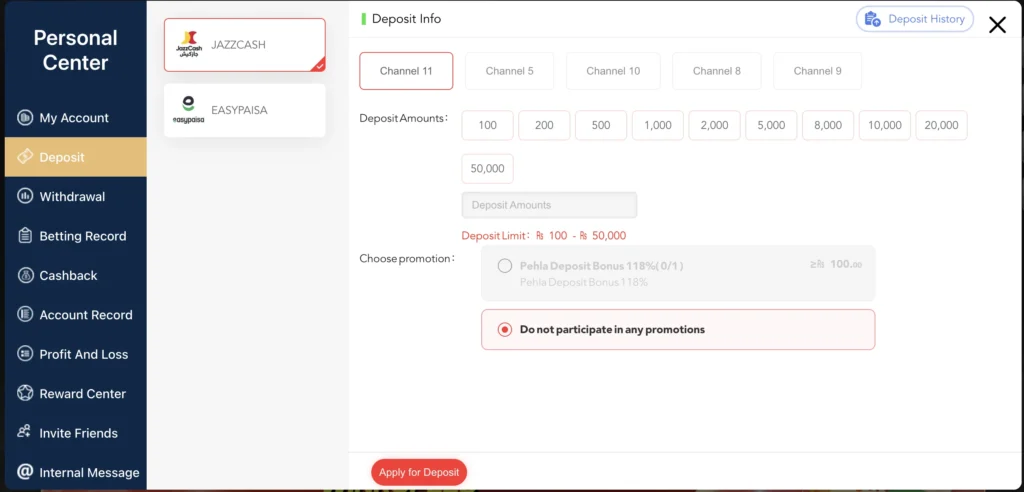
Task: Open My Account menu item
Action: [x=75, y=118]
